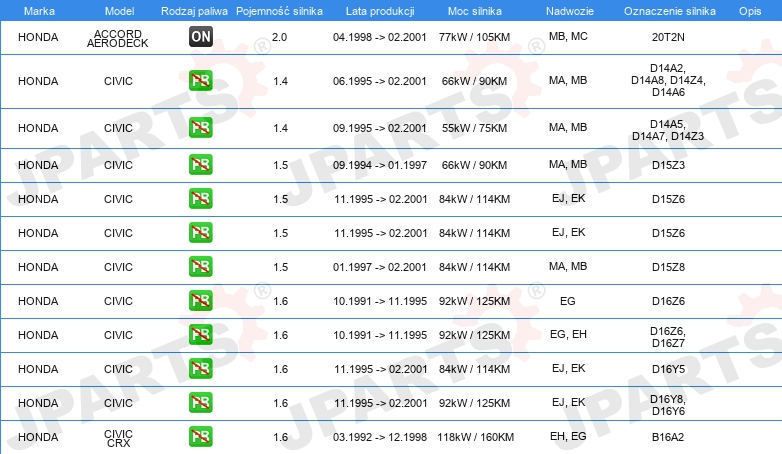
Task: Click the PB fuel icon in the D16Y8, D16Y6 row
Action: 201,402
